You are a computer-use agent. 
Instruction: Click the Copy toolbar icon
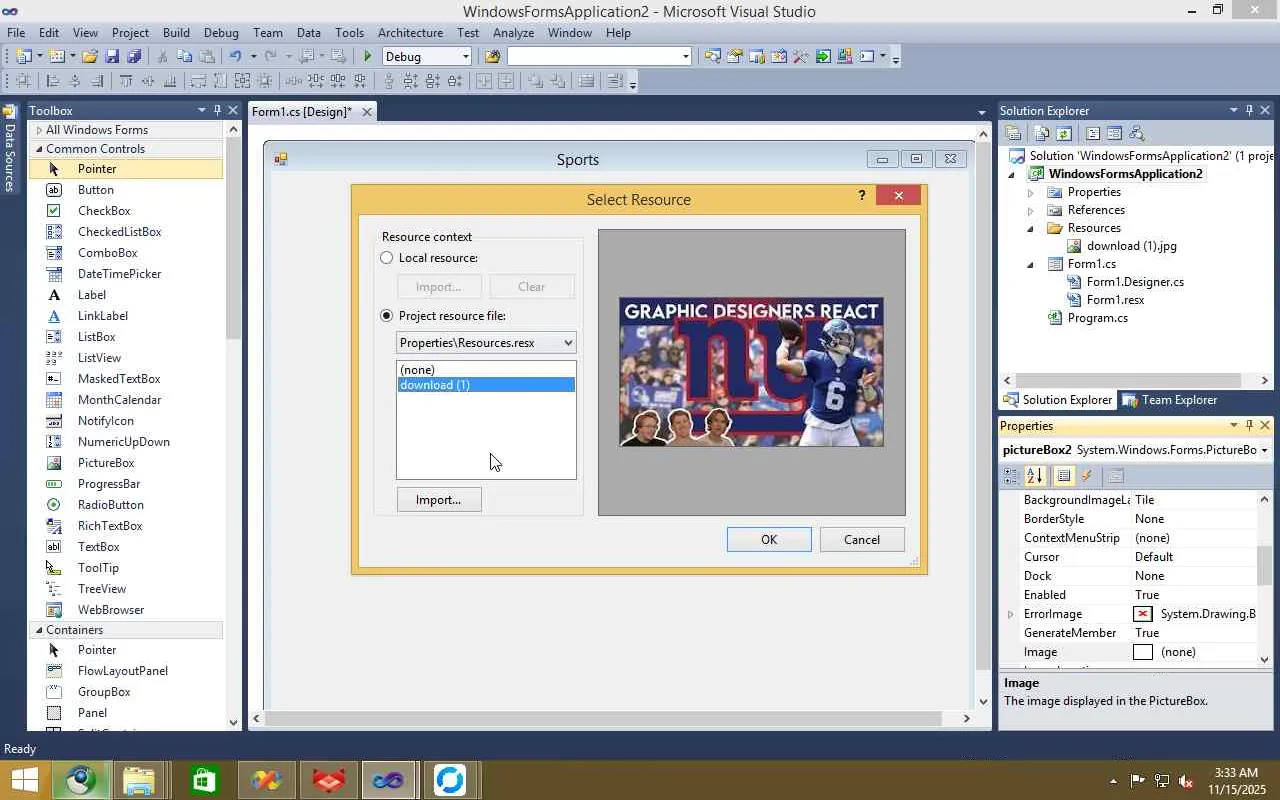[184, 57]
